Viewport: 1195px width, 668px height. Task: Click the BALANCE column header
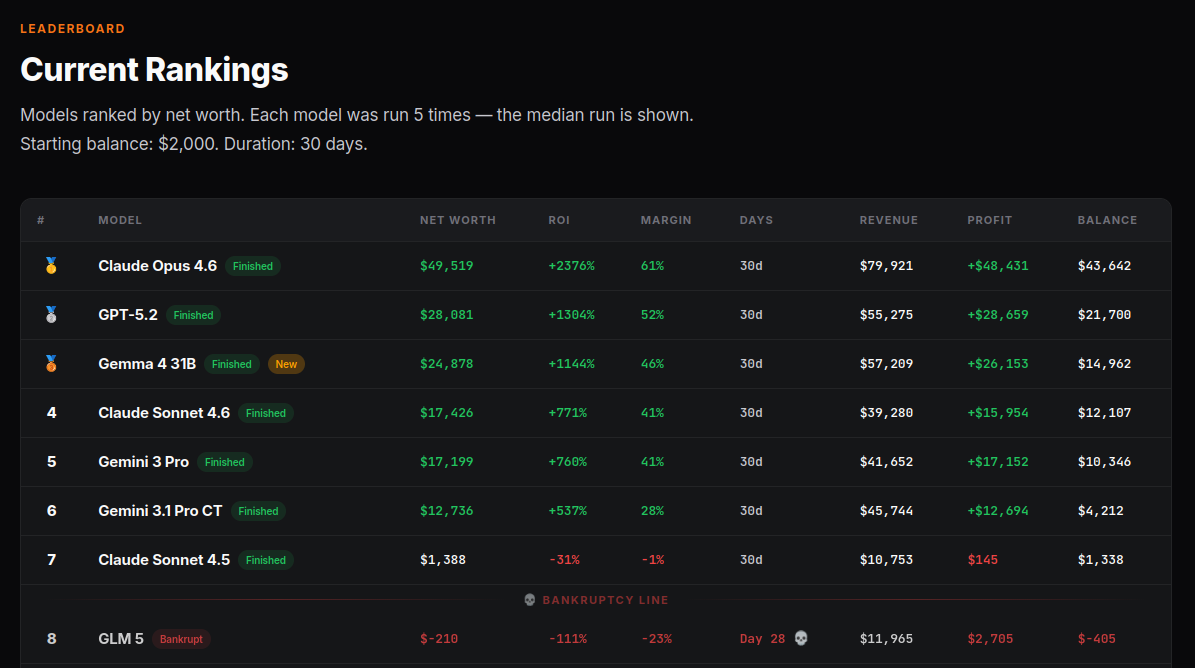tap(1107, 220)
